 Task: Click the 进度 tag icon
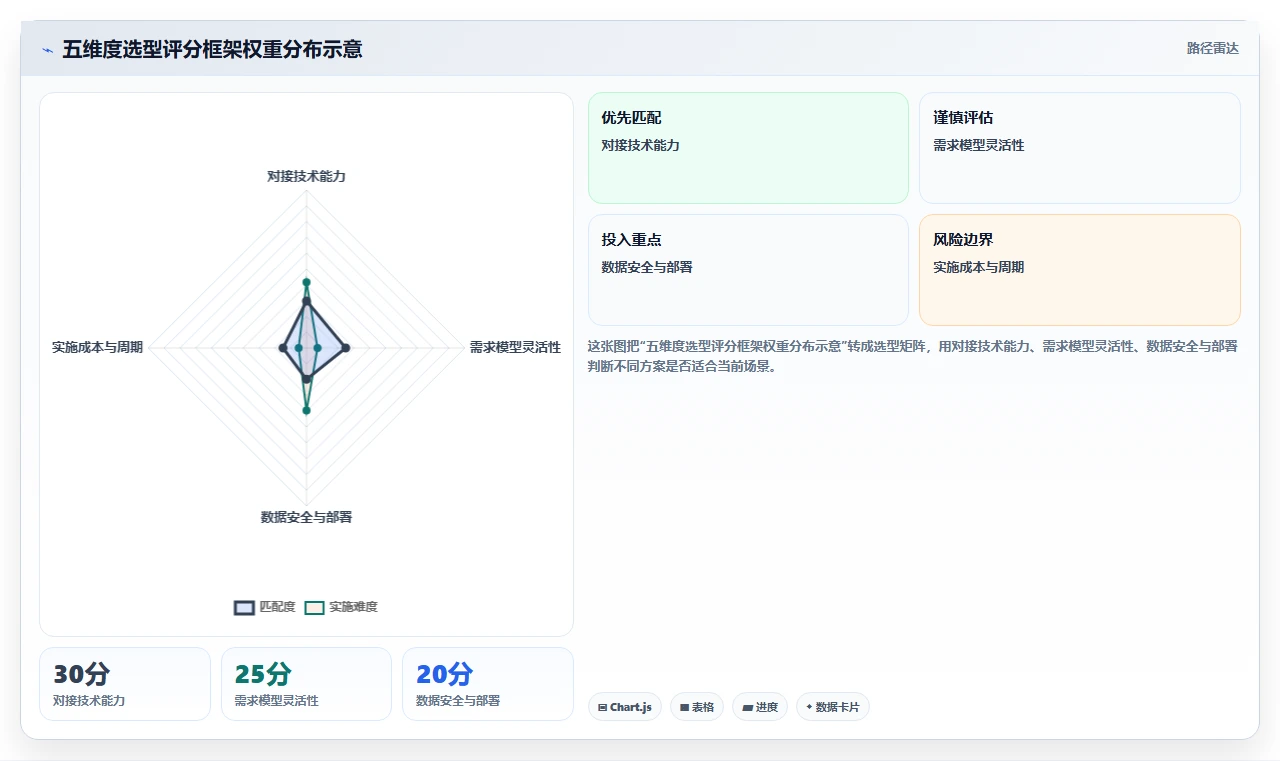747,707
